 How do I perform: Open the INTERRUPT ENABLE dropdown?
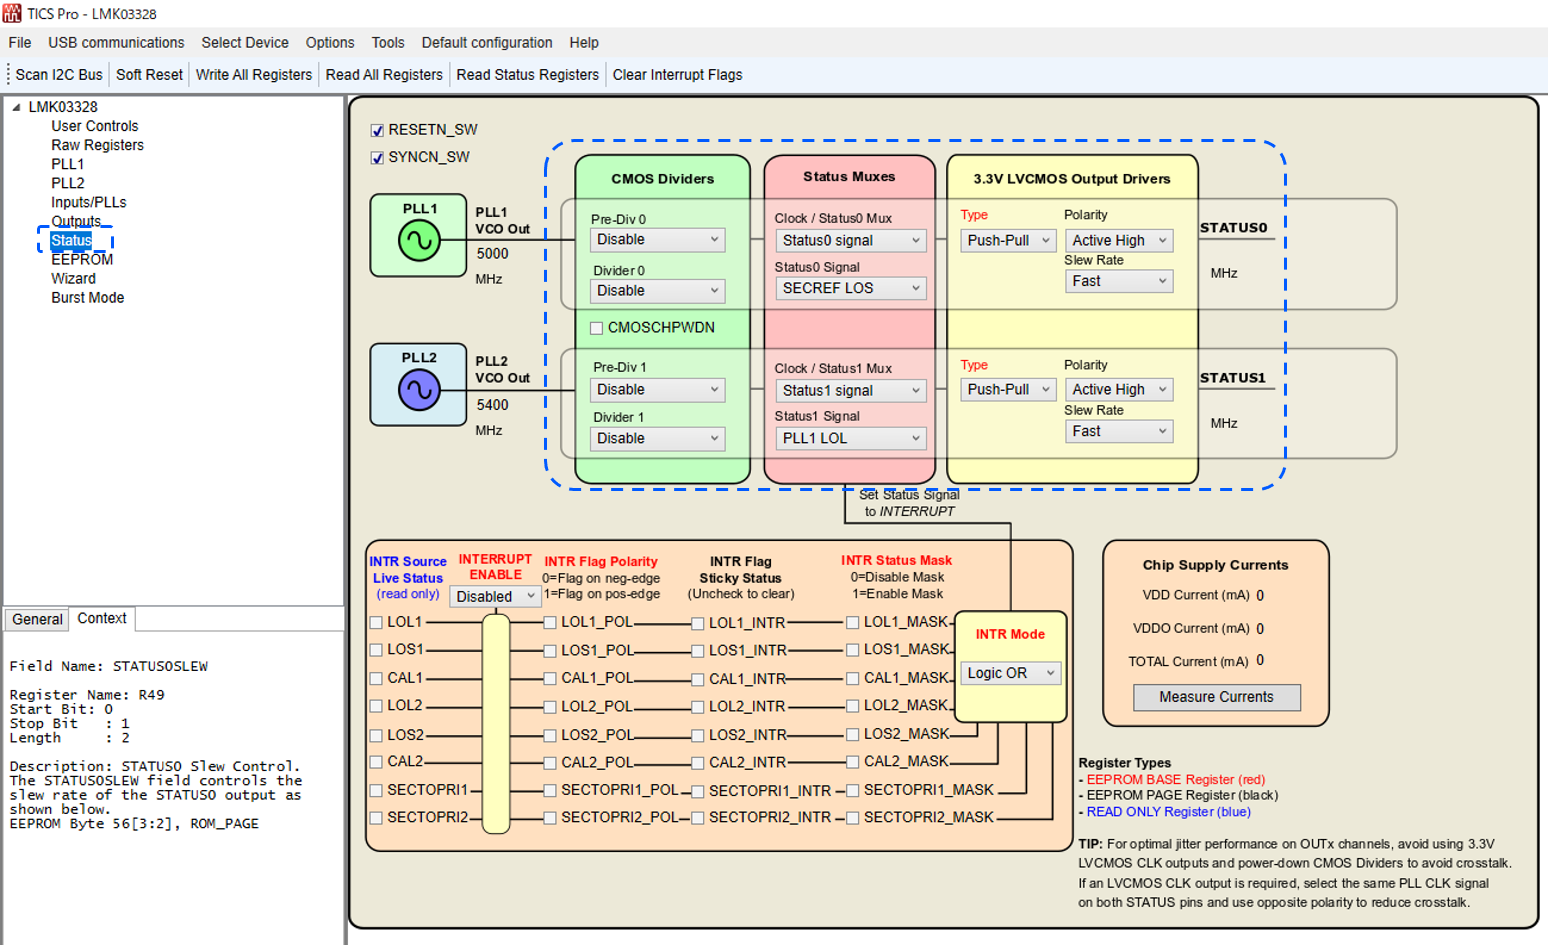pos(495,596)
